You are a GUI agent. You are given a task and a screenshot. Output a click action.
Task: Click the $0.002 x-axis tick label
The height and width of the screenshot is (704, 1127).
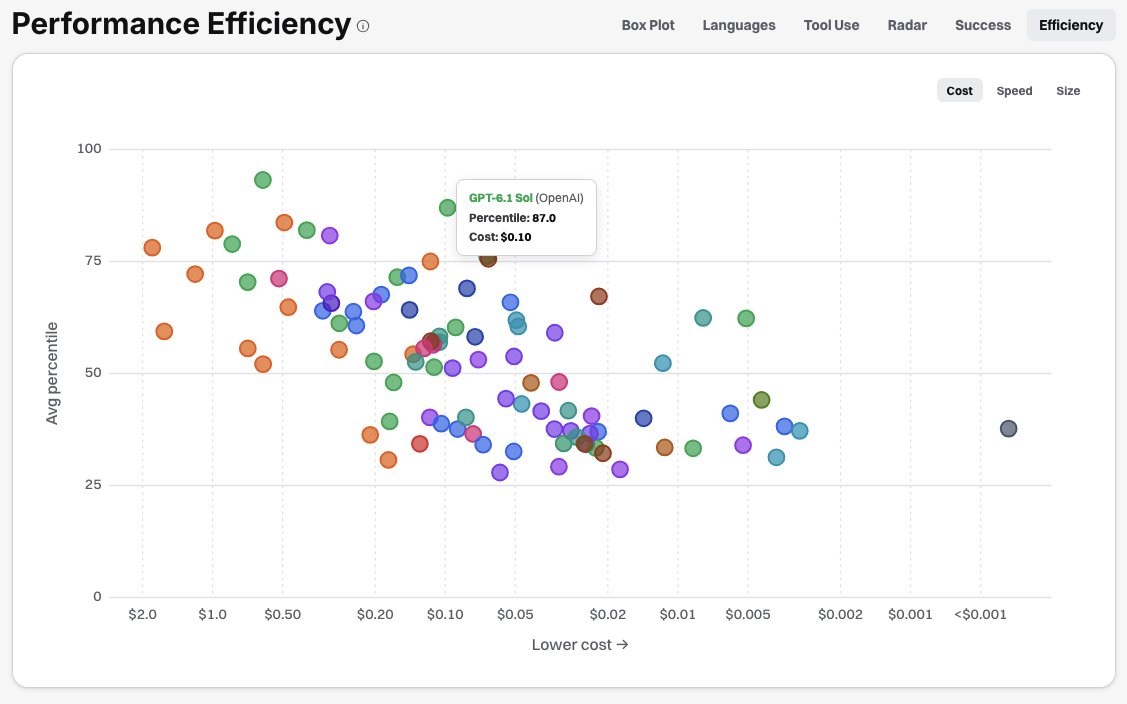point(840,615)
